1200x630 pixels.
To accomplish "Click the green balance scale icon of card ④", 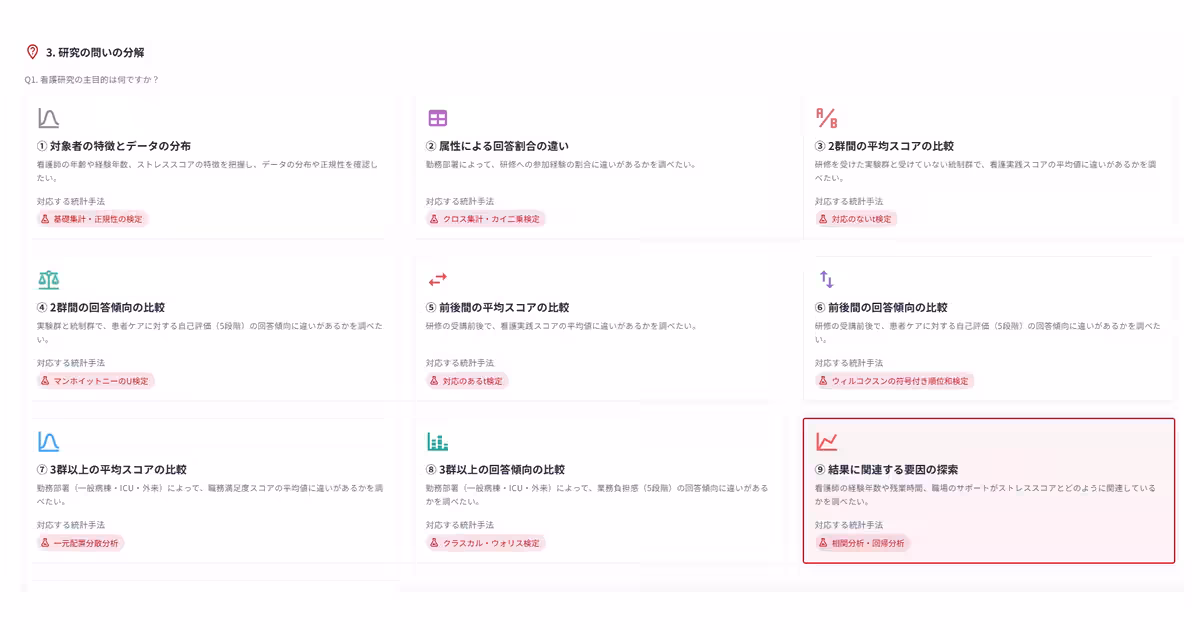I will tap(48, 279).
